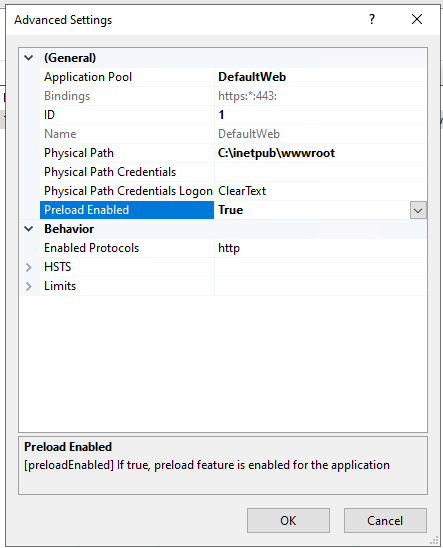The height and width of the screenshot is (548, 443).
Task: Click the Cancel button
Action: (x=385, y=520)
